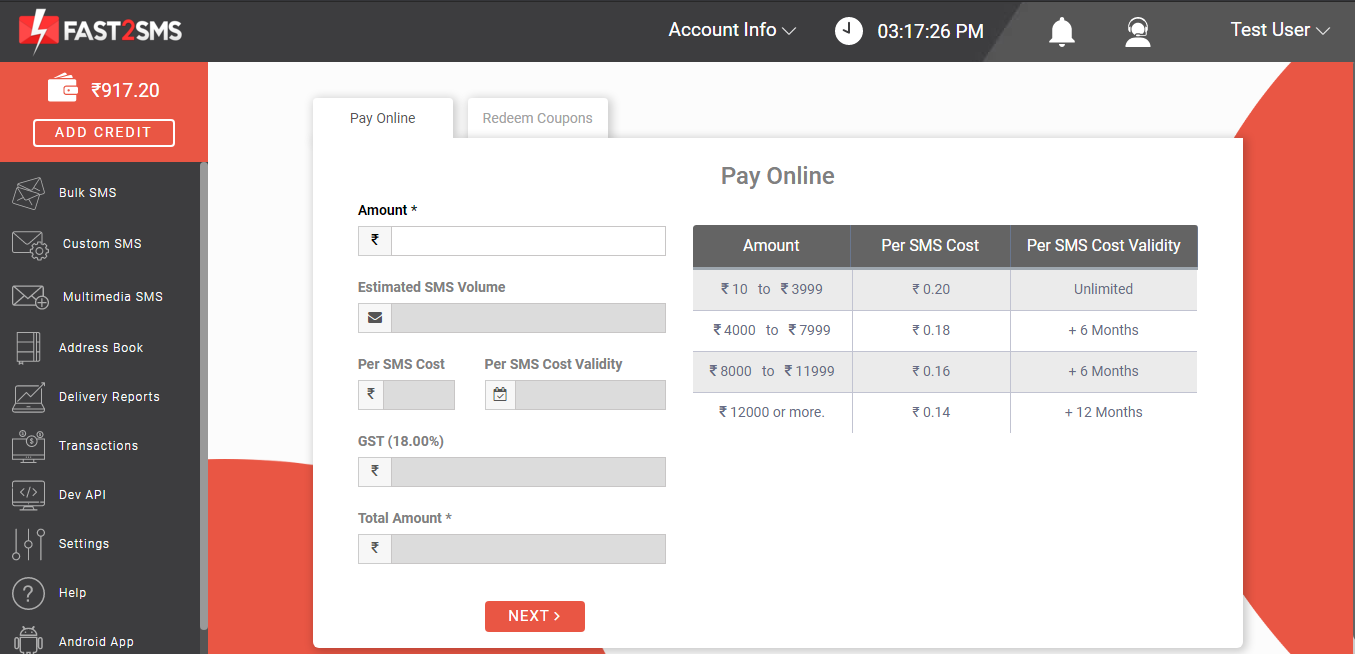This screenshot has height=654, width=1355.
Task: Check notifications via the bell icon
Action: pos(1061,31)
